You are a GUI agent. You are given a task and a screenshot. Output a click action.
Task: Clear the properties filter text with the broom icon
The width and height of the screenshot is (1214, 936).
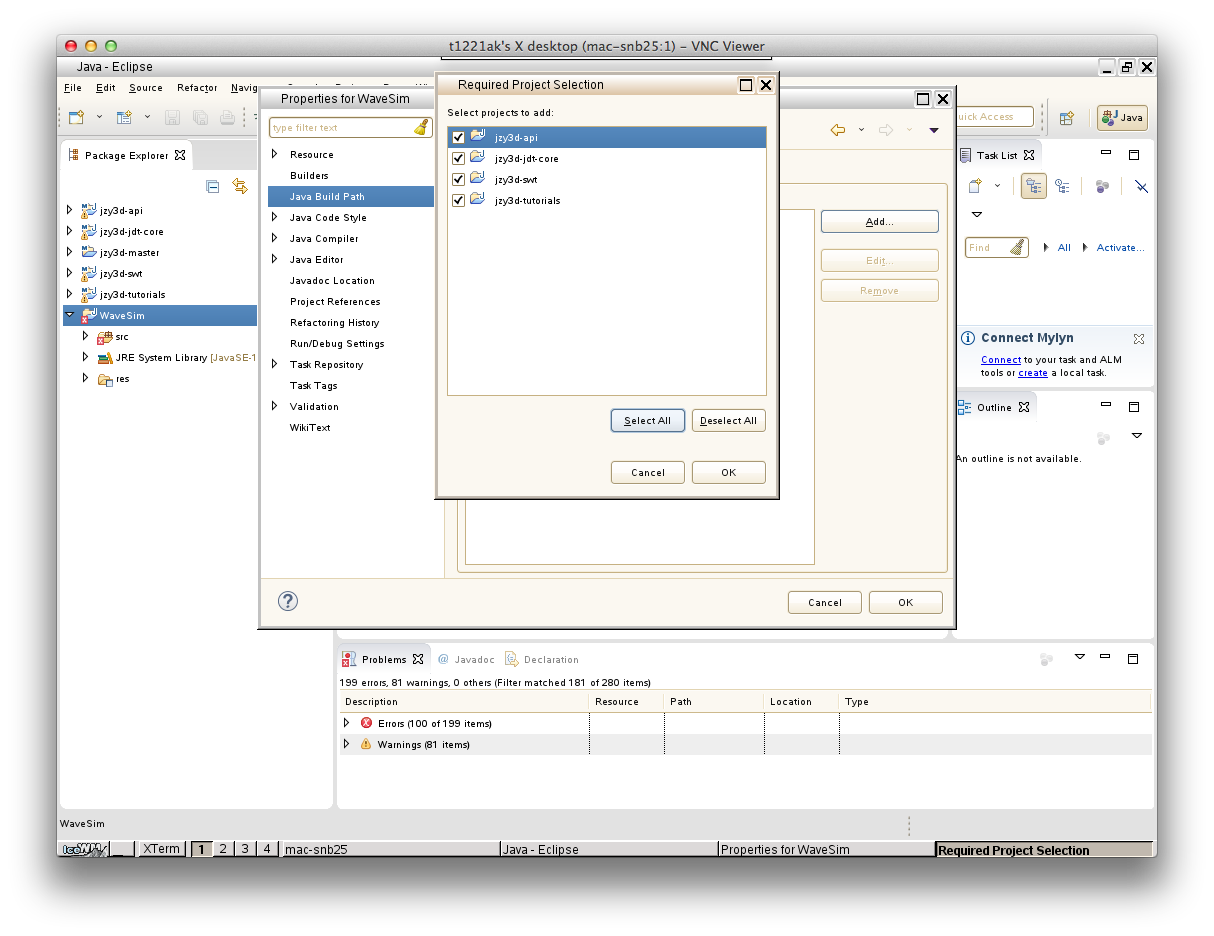(x=421, y=128)
